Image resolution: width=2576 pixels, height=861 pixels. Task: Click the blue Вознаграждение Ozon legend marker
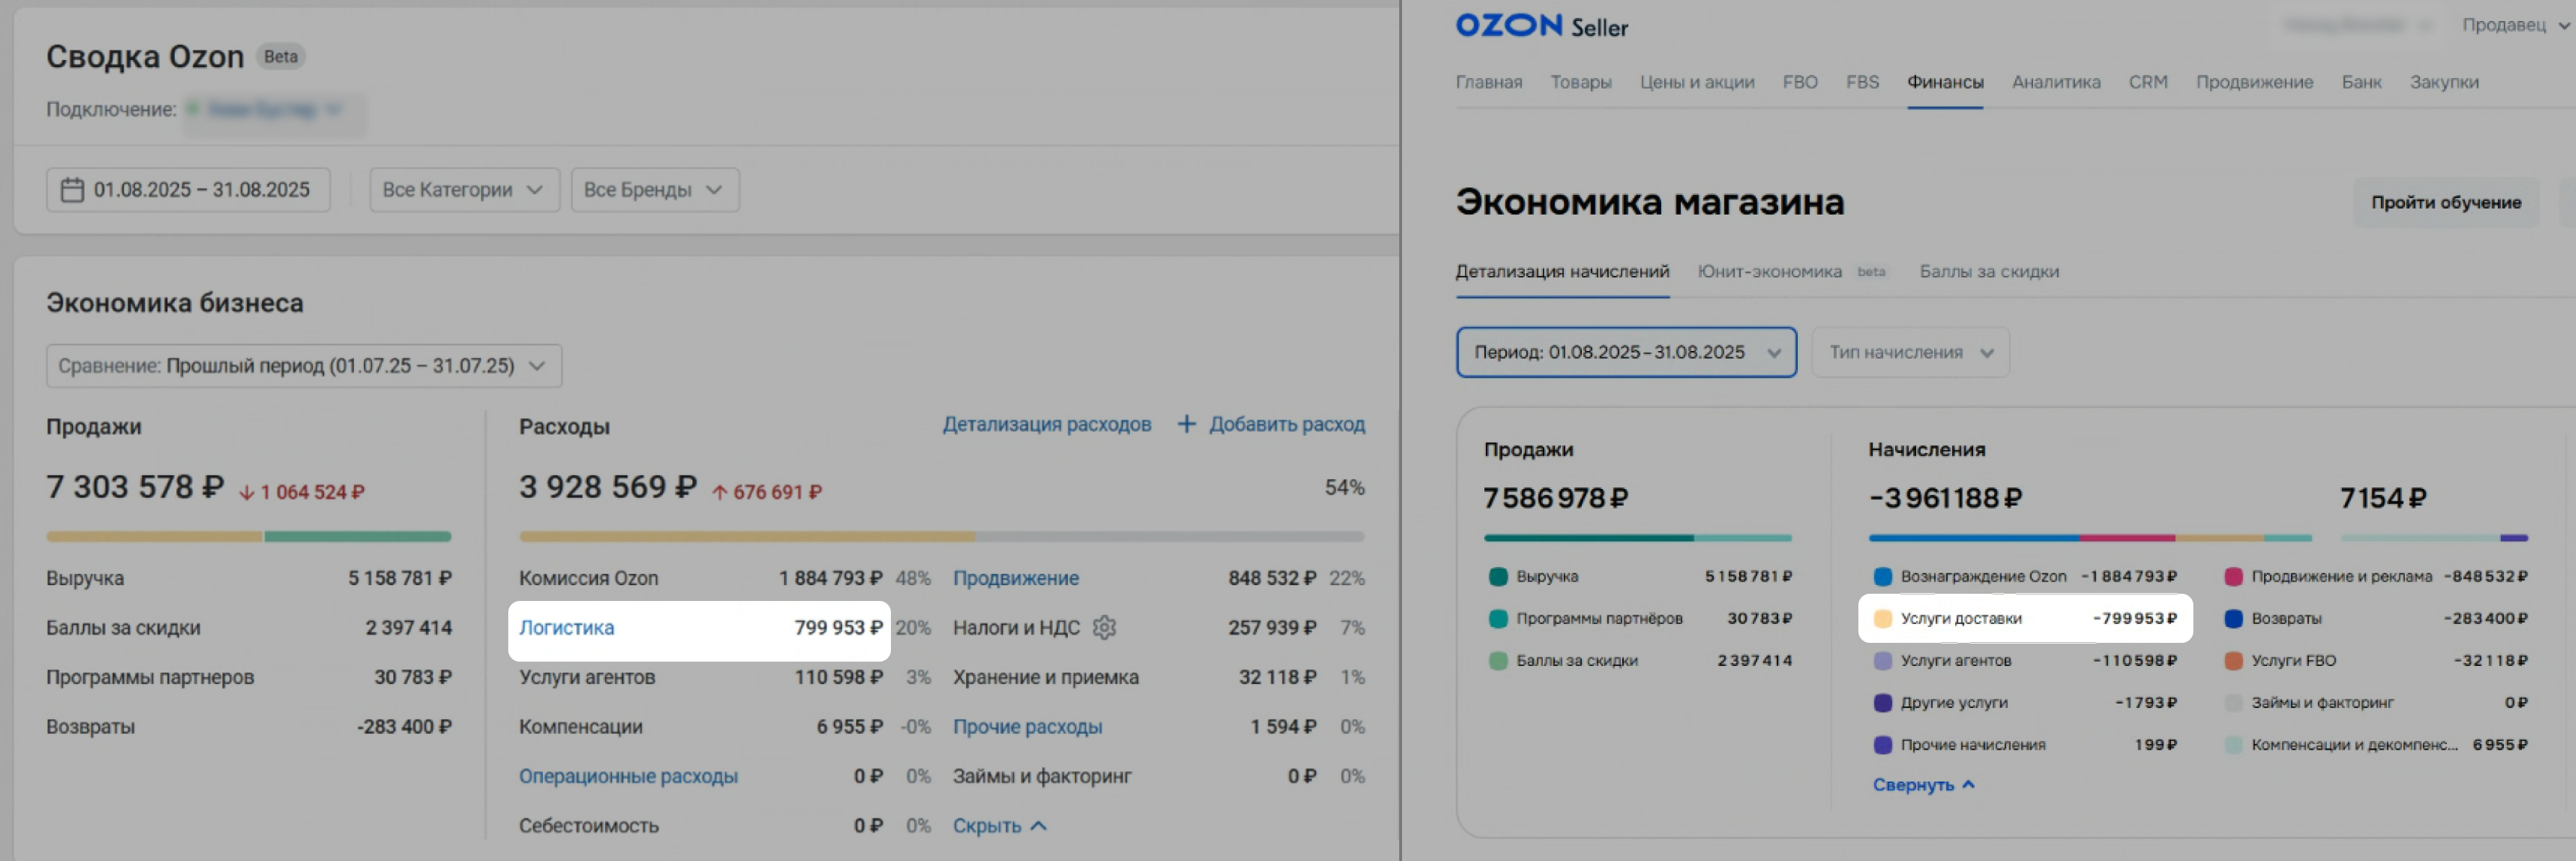pyautogui.click(x=1882, y=577)
